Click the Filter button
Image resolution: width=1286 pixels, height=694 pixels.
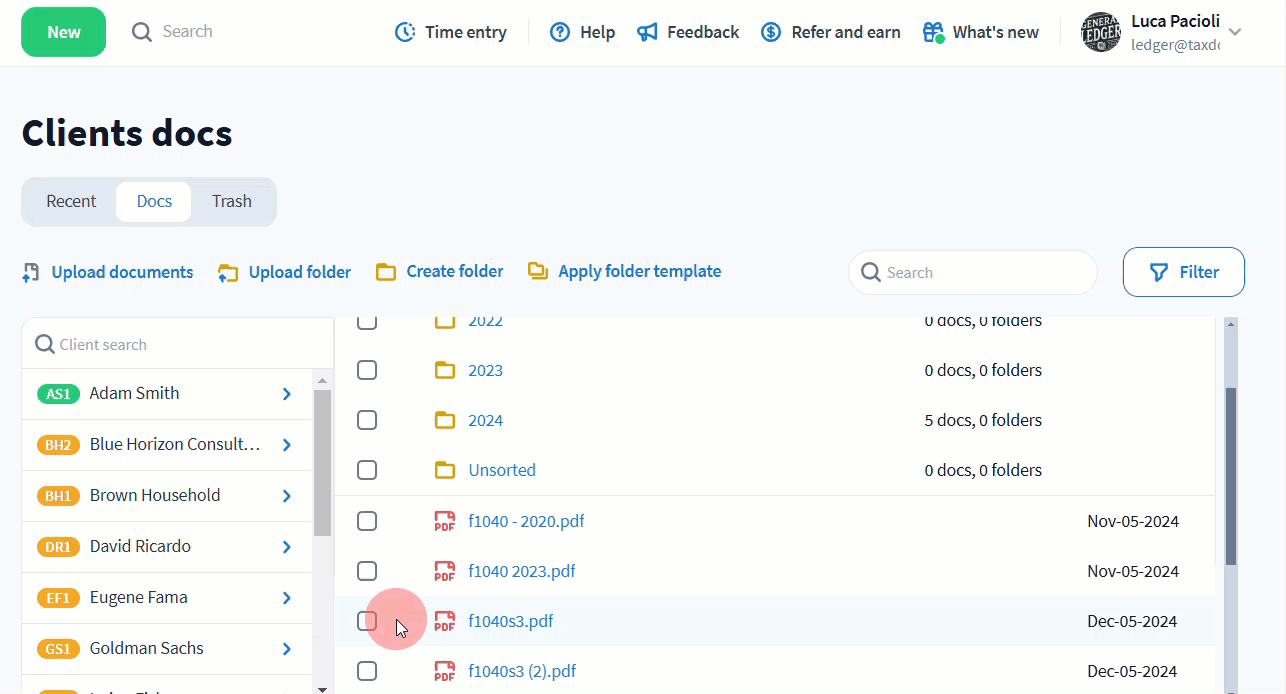click(1183, 272)
